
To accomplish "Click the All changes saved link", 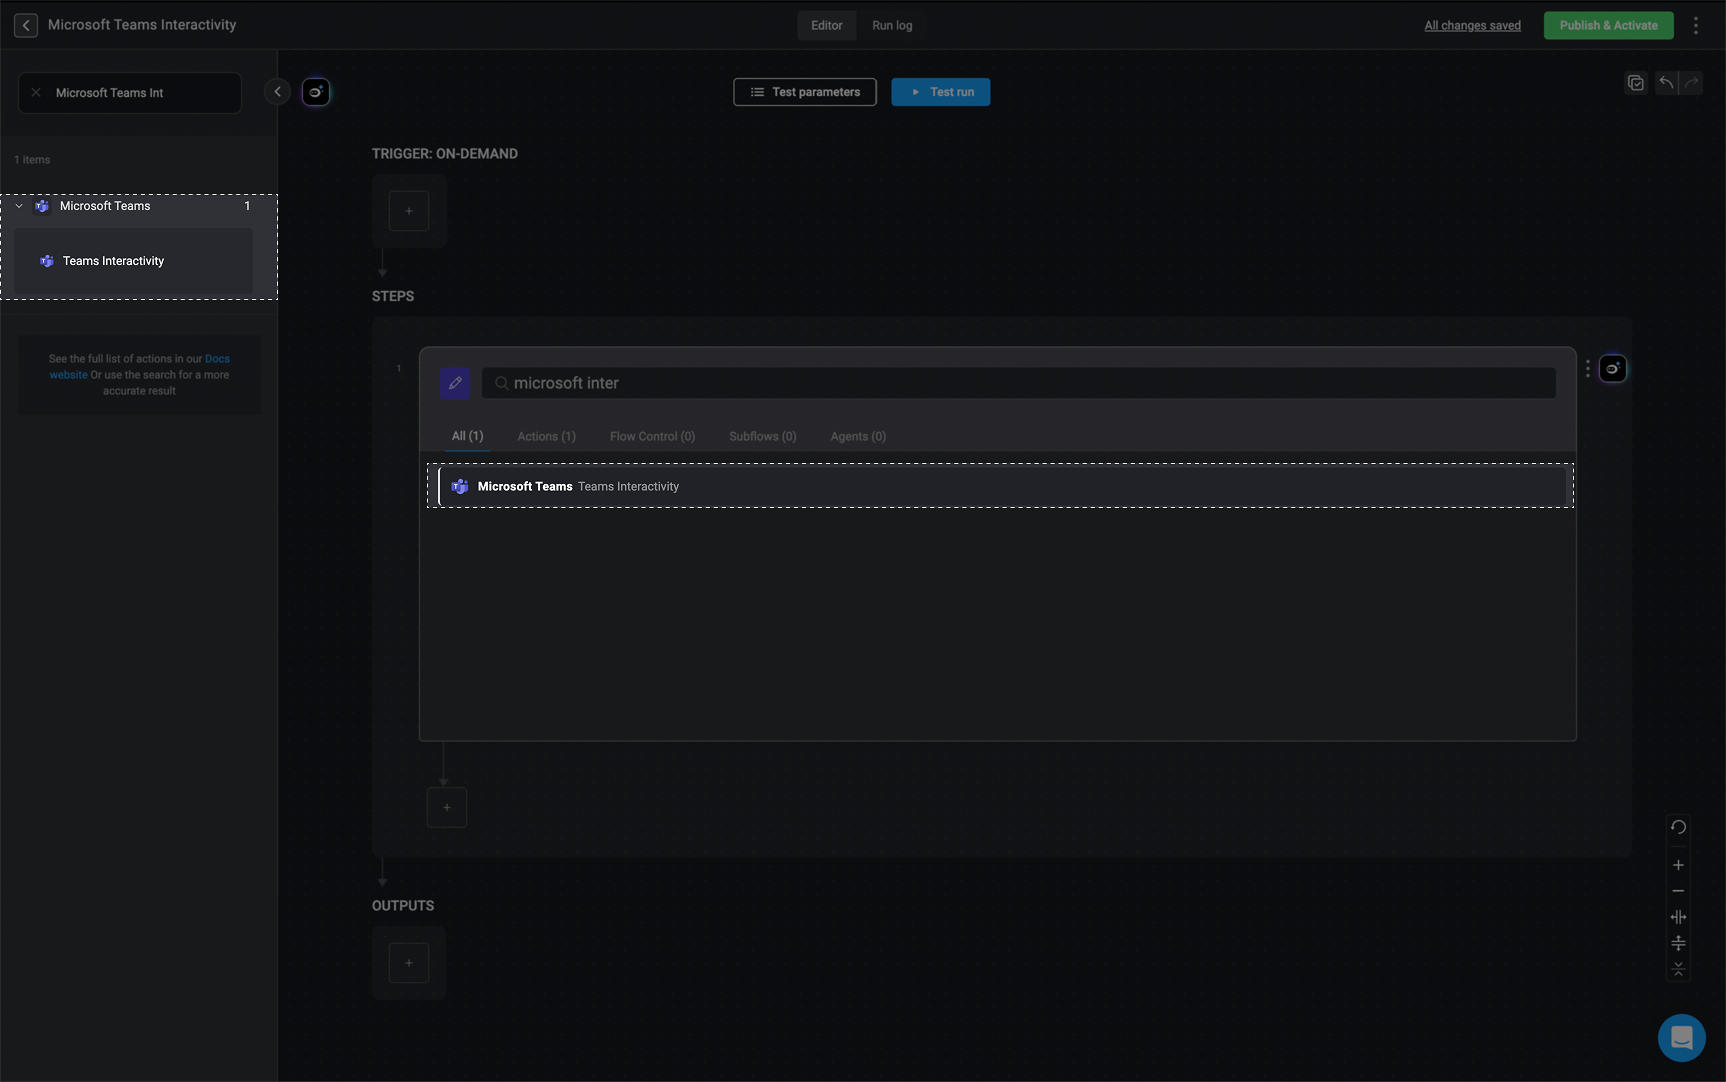I will click(1472, 26).
